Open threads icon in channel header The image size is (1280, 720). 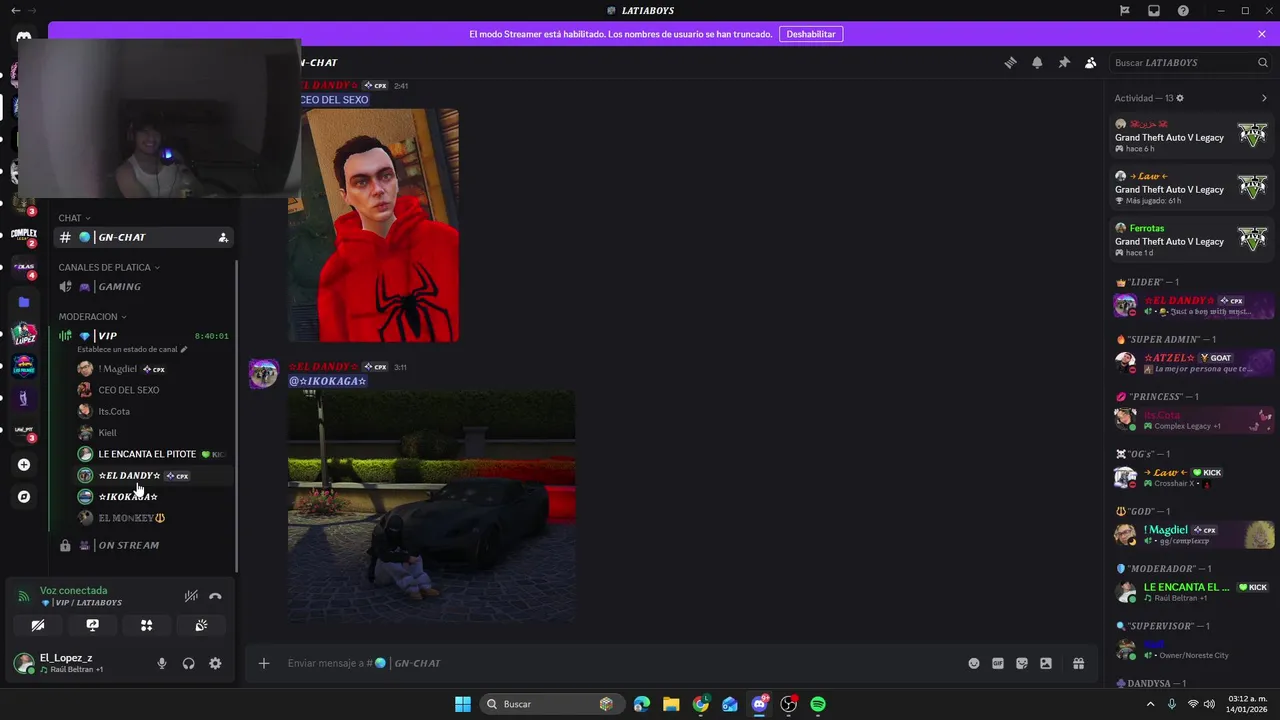1010,62
